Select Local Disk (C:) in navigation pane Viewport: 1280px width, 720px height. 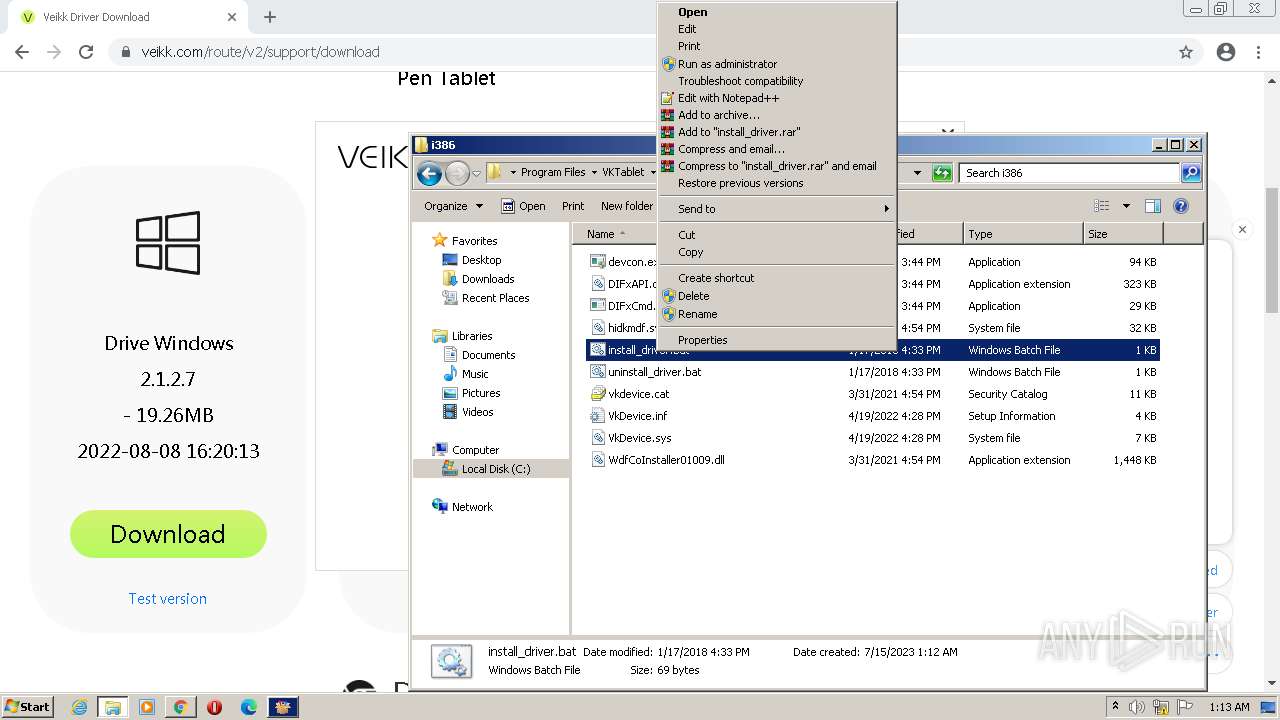495,469
